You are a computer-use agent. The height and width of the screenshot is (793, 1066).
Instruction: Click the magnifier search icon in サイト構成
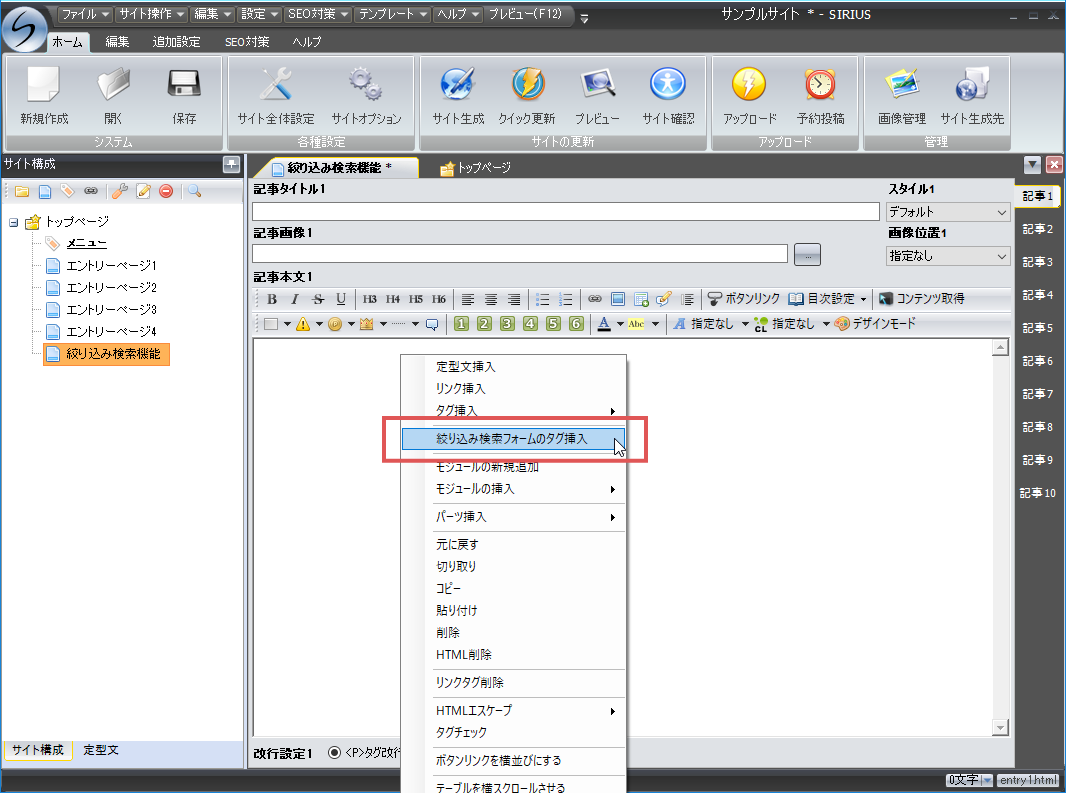pyautogui.click(x=194, y=191)
